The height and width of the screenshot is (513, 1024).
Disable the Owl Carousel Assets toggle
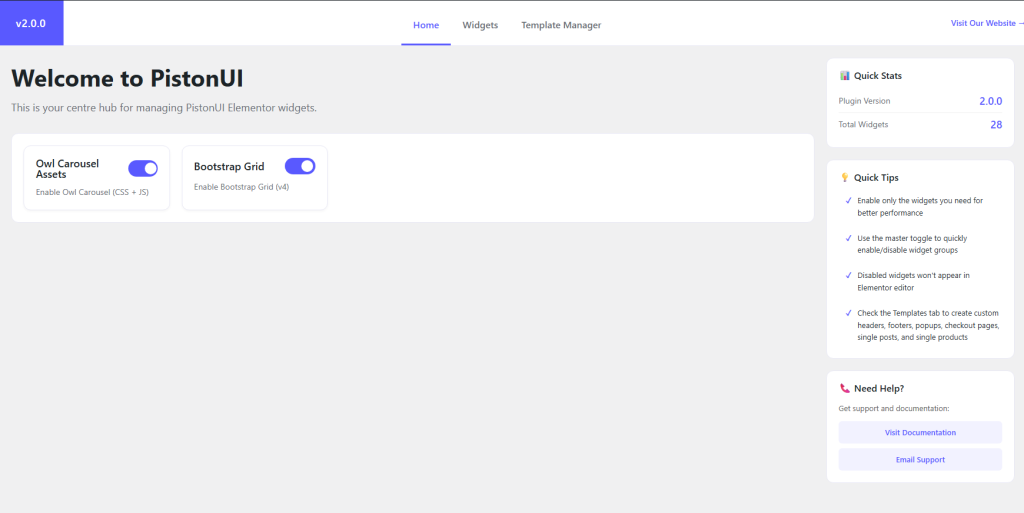pyautogui.click(x=143, y=168)
